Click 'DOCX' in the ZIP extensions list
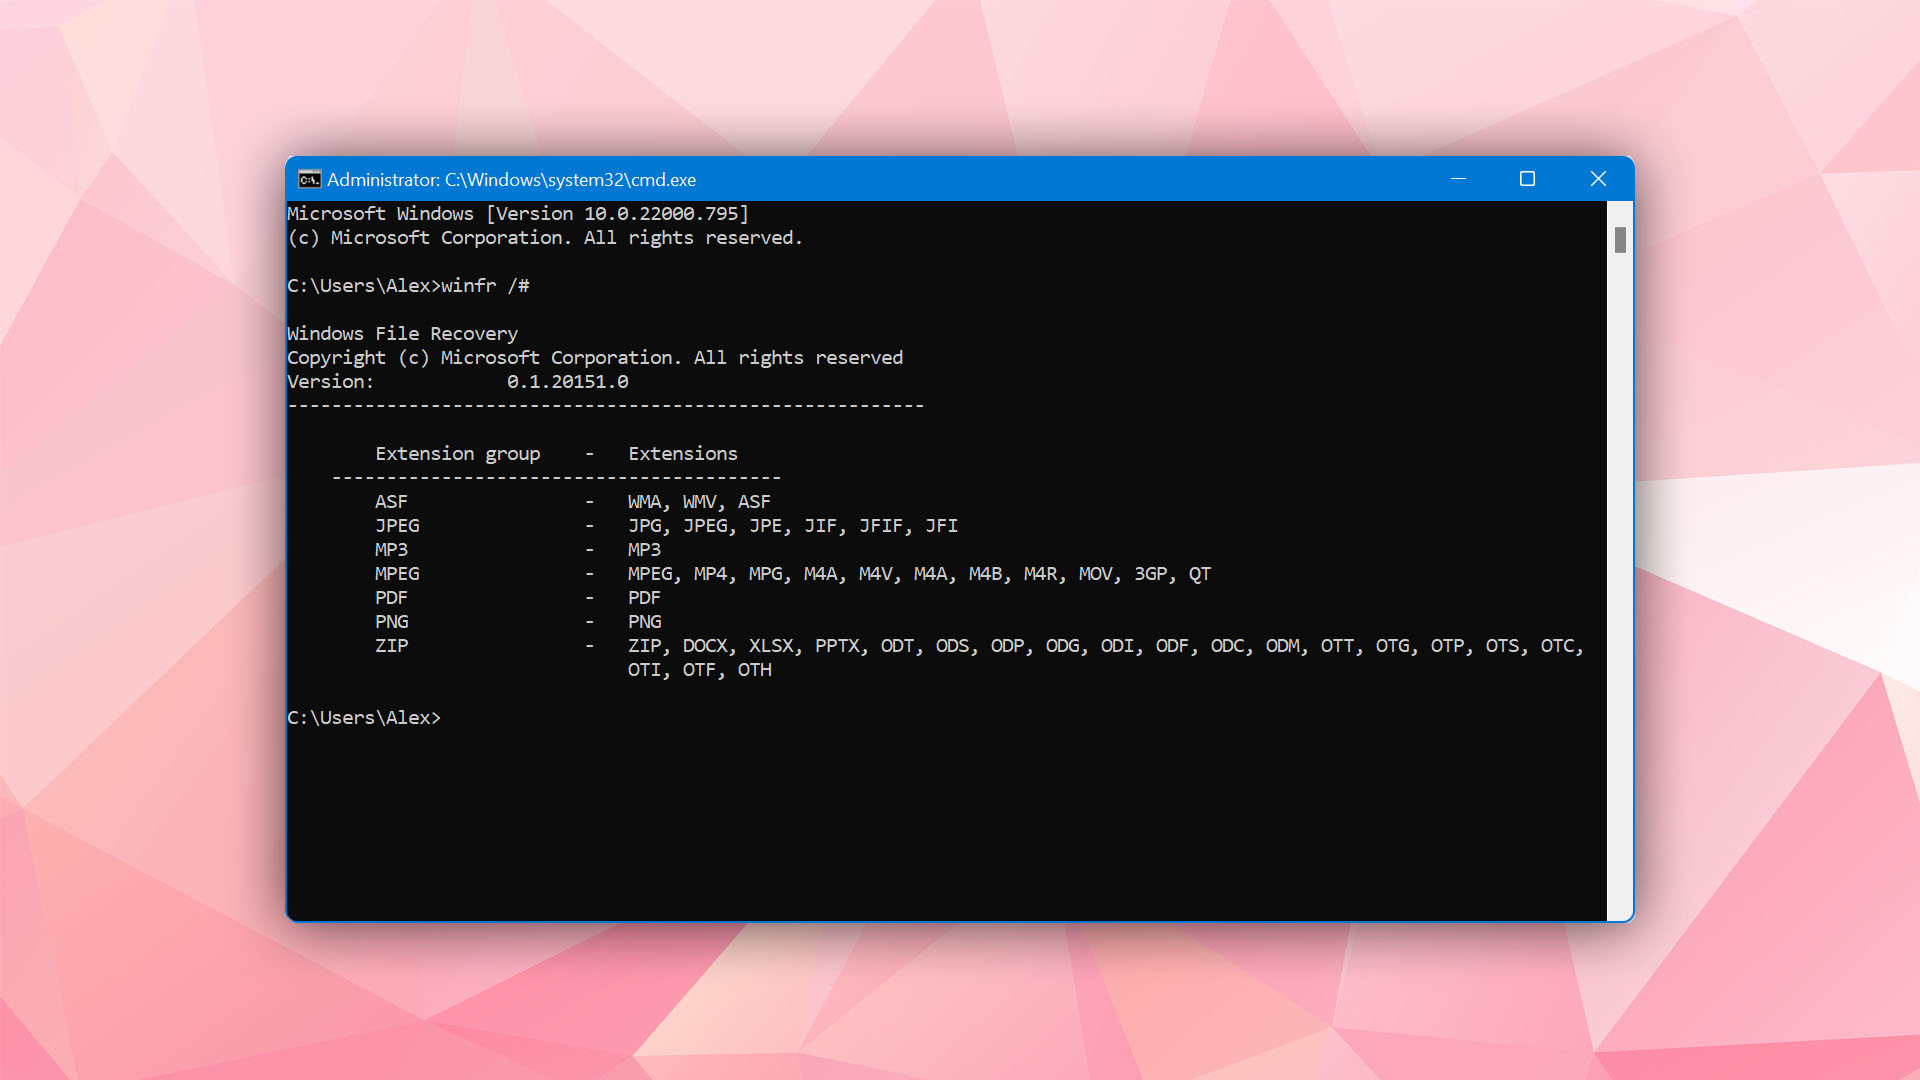This screenshot has width=1920, height=1080. (705, 646)
